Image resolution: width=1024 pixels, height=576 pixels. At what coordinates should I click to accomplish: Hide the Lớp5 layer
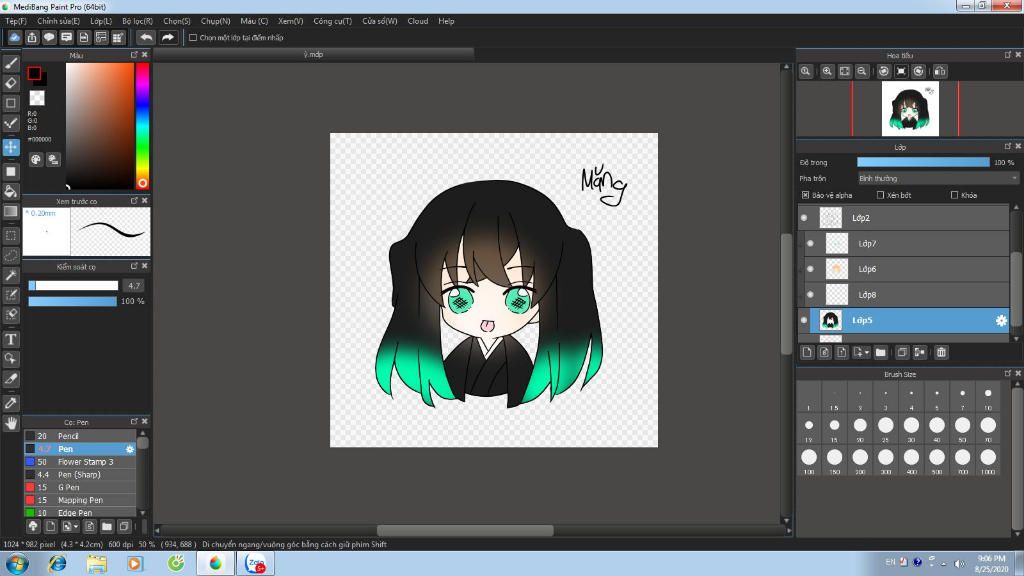(x=804, y=320)
